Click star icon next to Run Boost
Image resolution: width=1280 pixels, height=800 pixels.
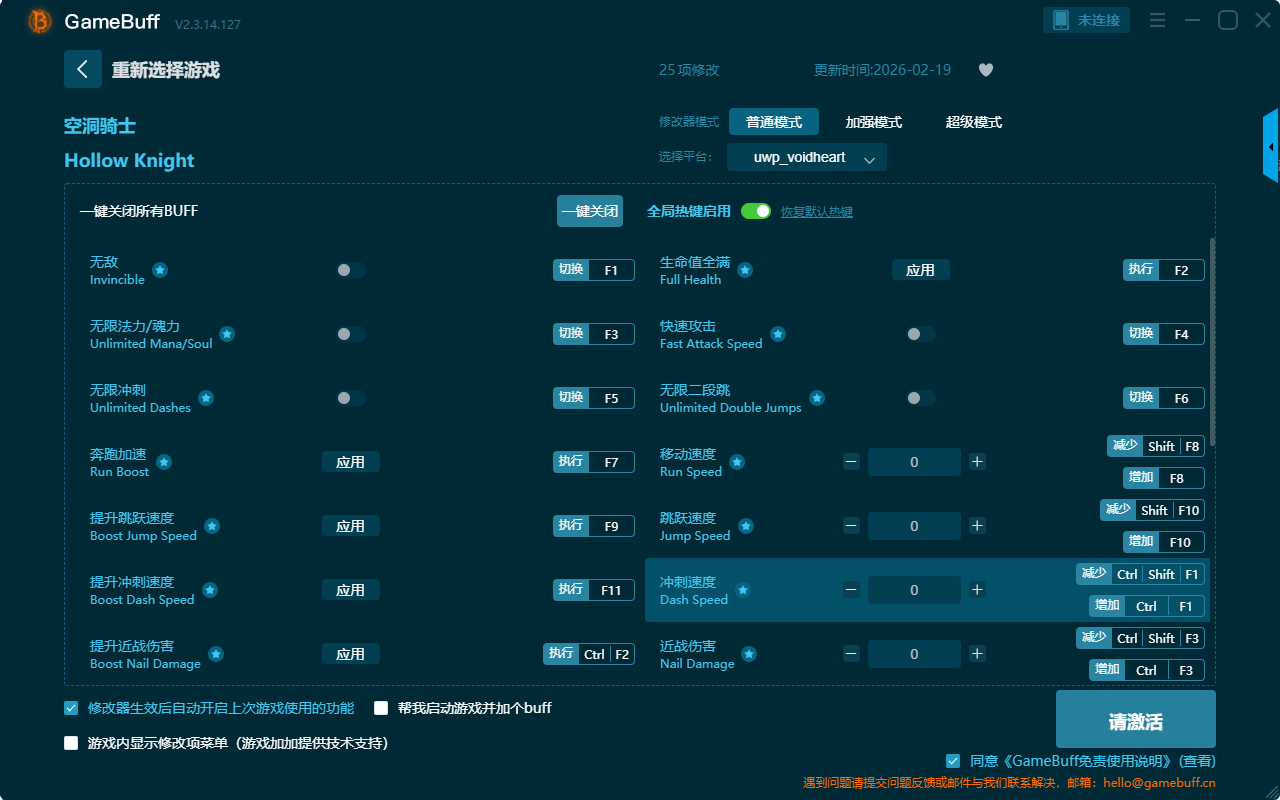(164, 462)
